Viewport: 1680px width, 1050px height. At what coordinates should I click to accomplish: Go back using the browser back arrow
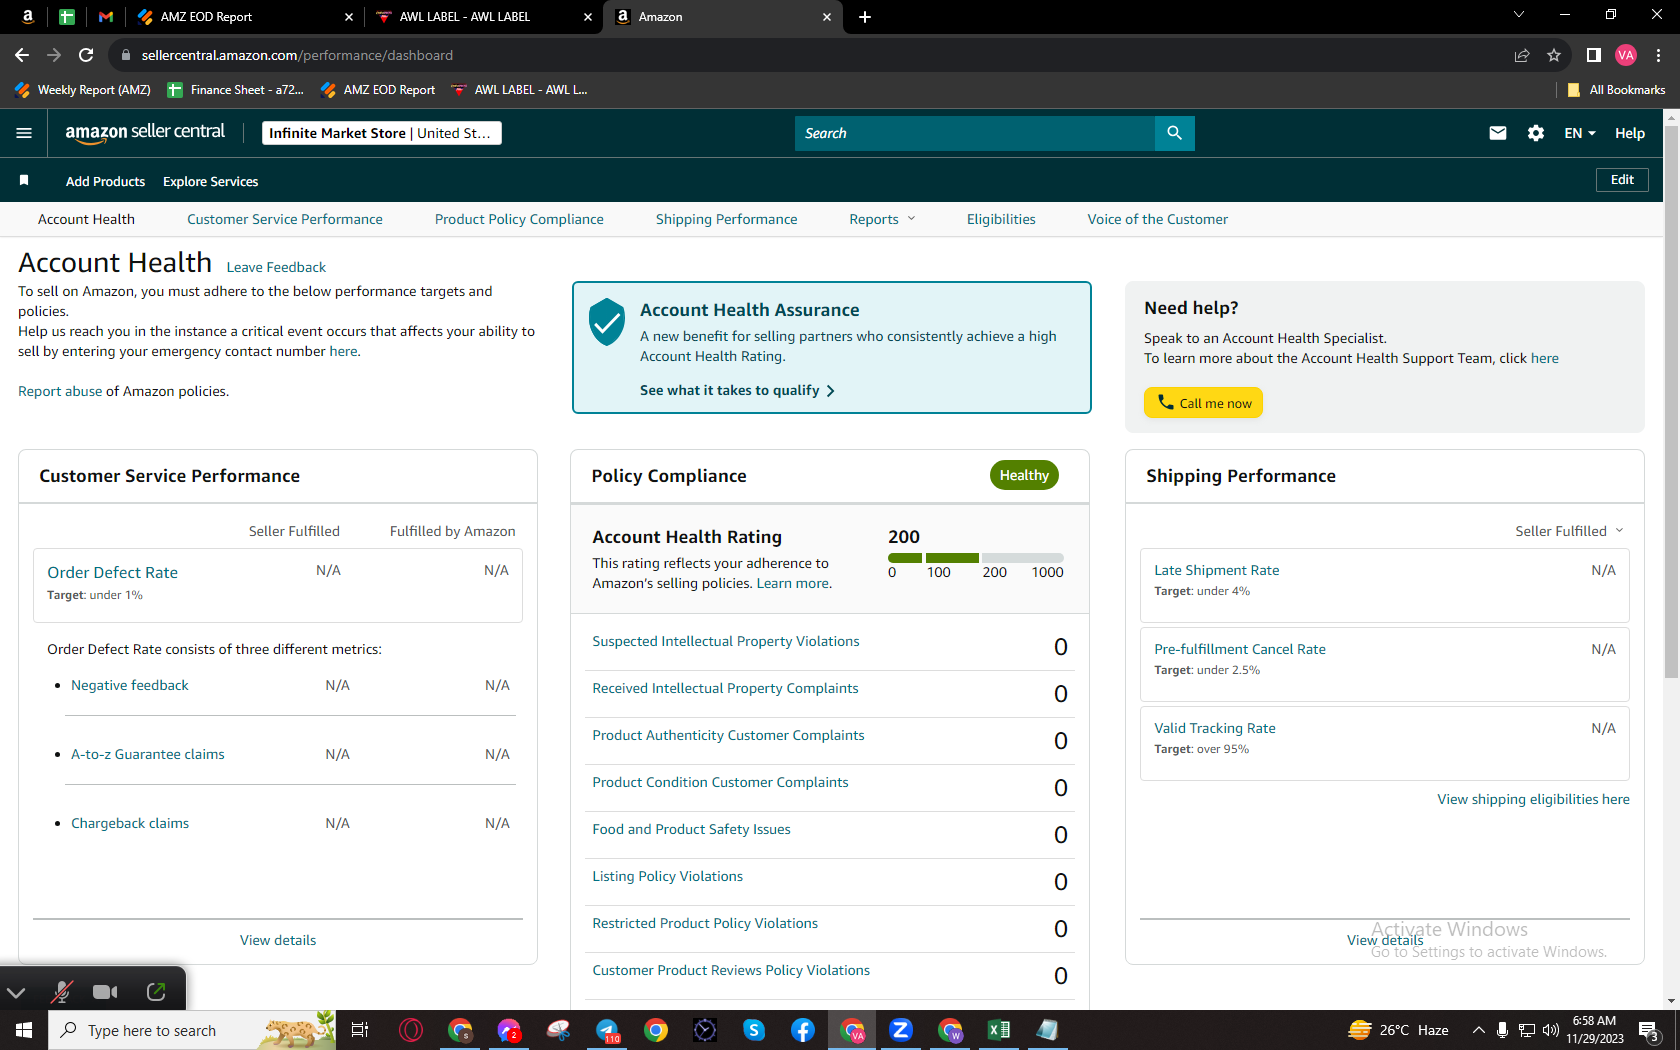[x=22, y=55]
